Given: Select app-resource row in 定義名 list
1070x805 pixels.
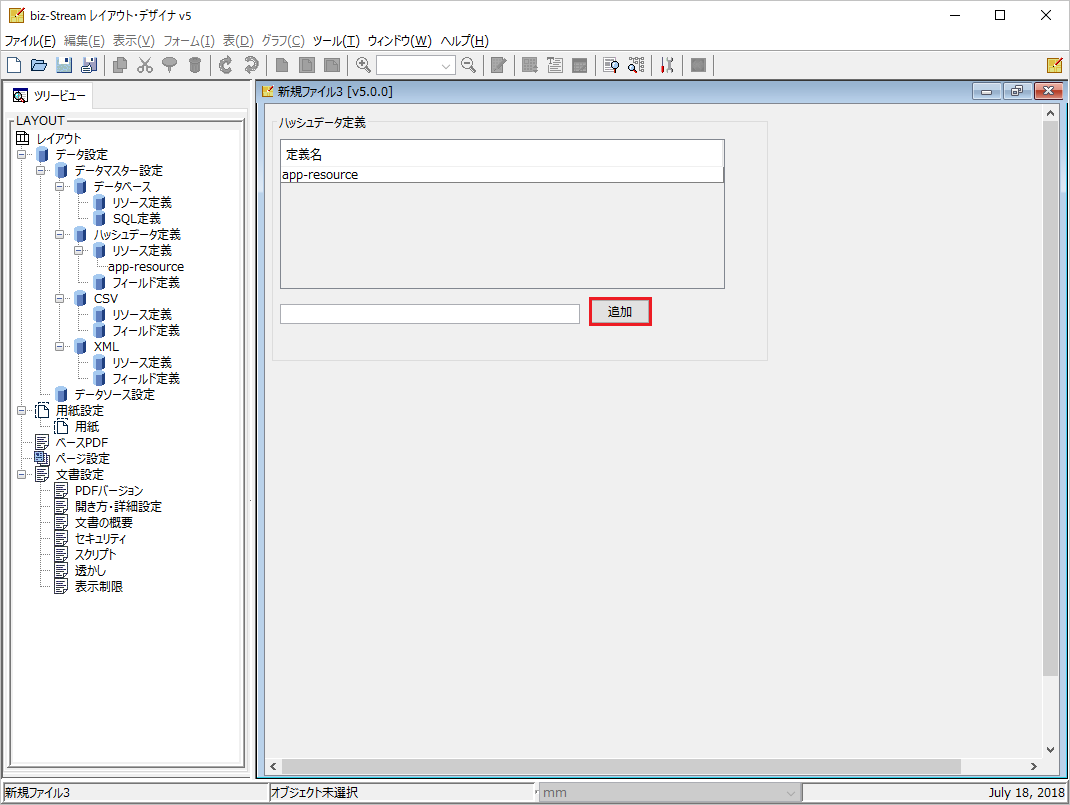Looking at the screenshot, I should (x=502, y=175).
